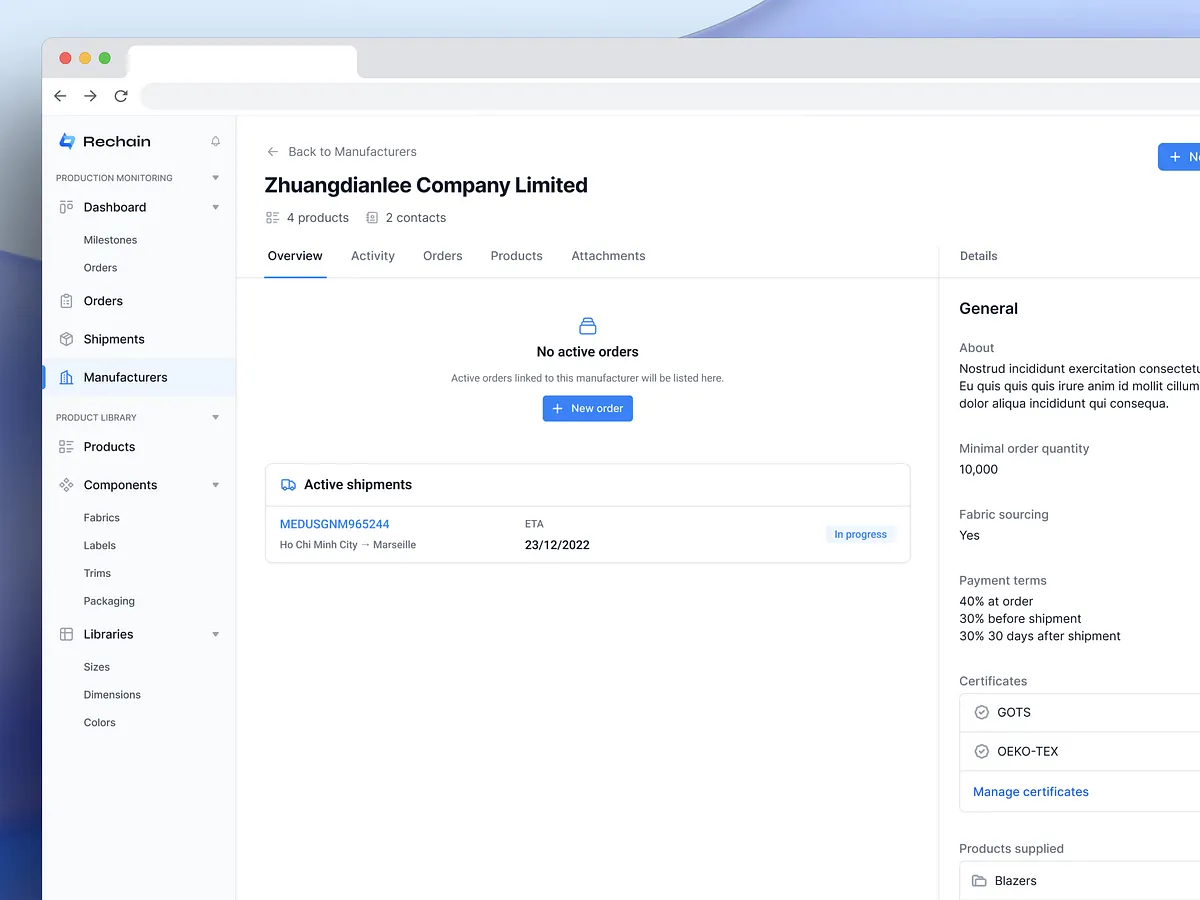This screenshot has height=900, width=1200.
Task: Click the truck icon on Active shipments
Action: click(288, 484)
